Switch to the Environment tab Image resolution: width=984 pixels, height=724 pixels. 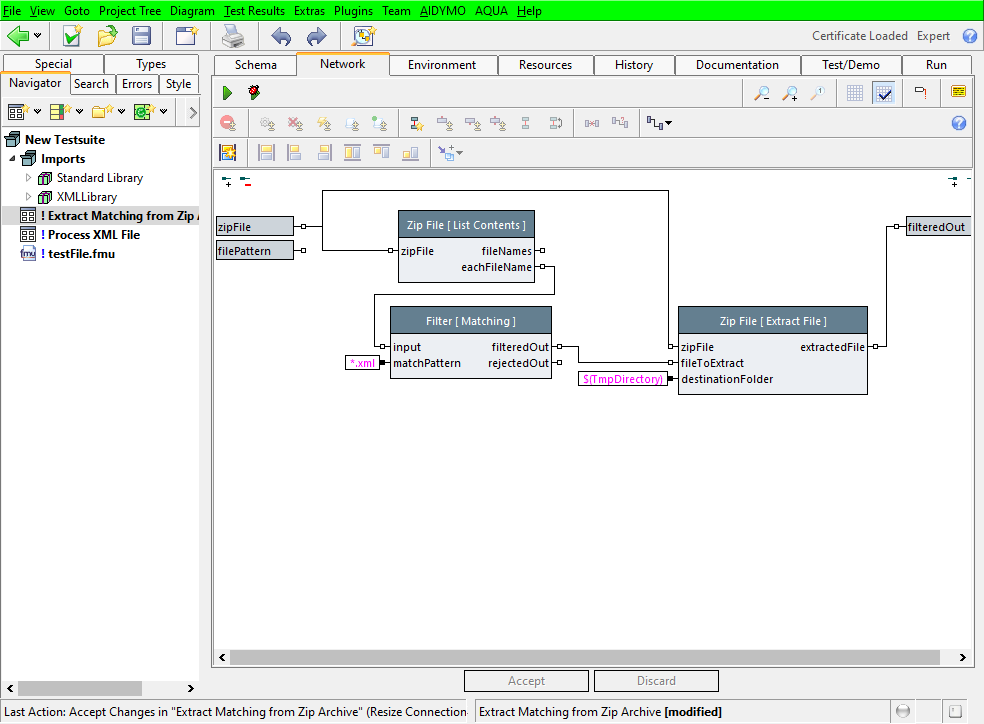pyautogui.click(x=441, y=65)
